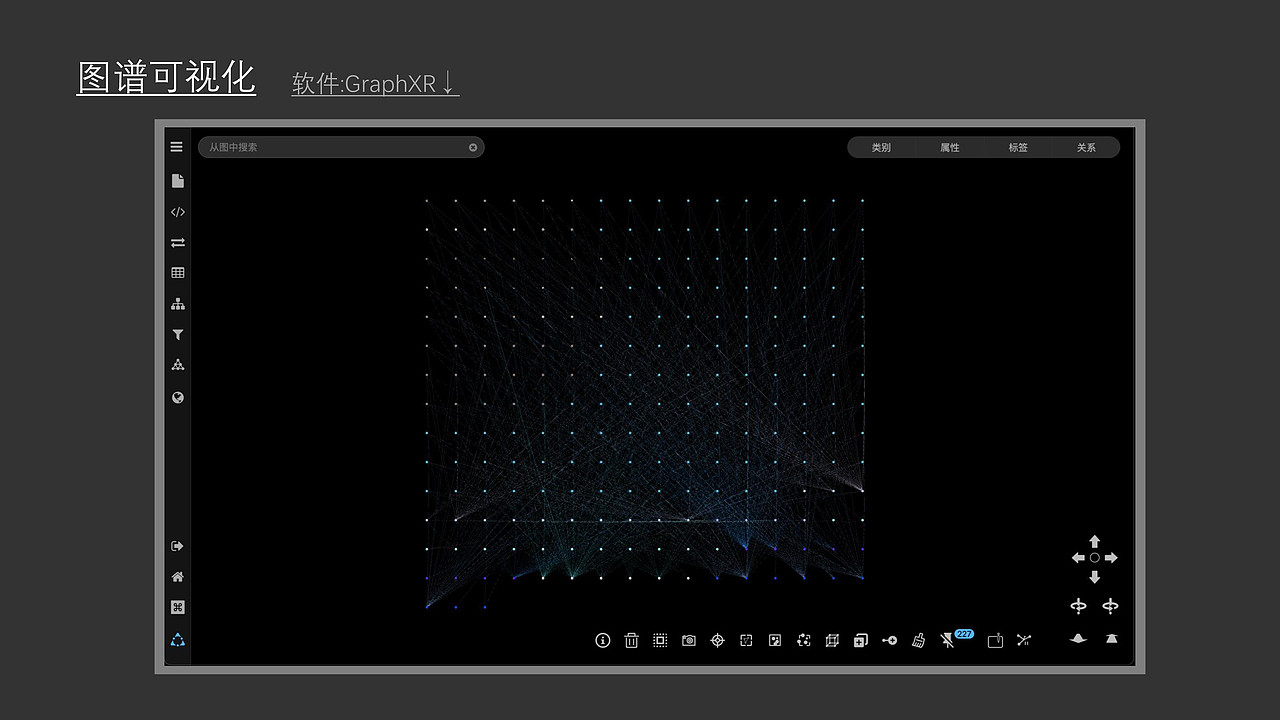This screenshot has height=720, width=1280.
Task: Open the info panel via the i icon
Action: tap(601, 640)
